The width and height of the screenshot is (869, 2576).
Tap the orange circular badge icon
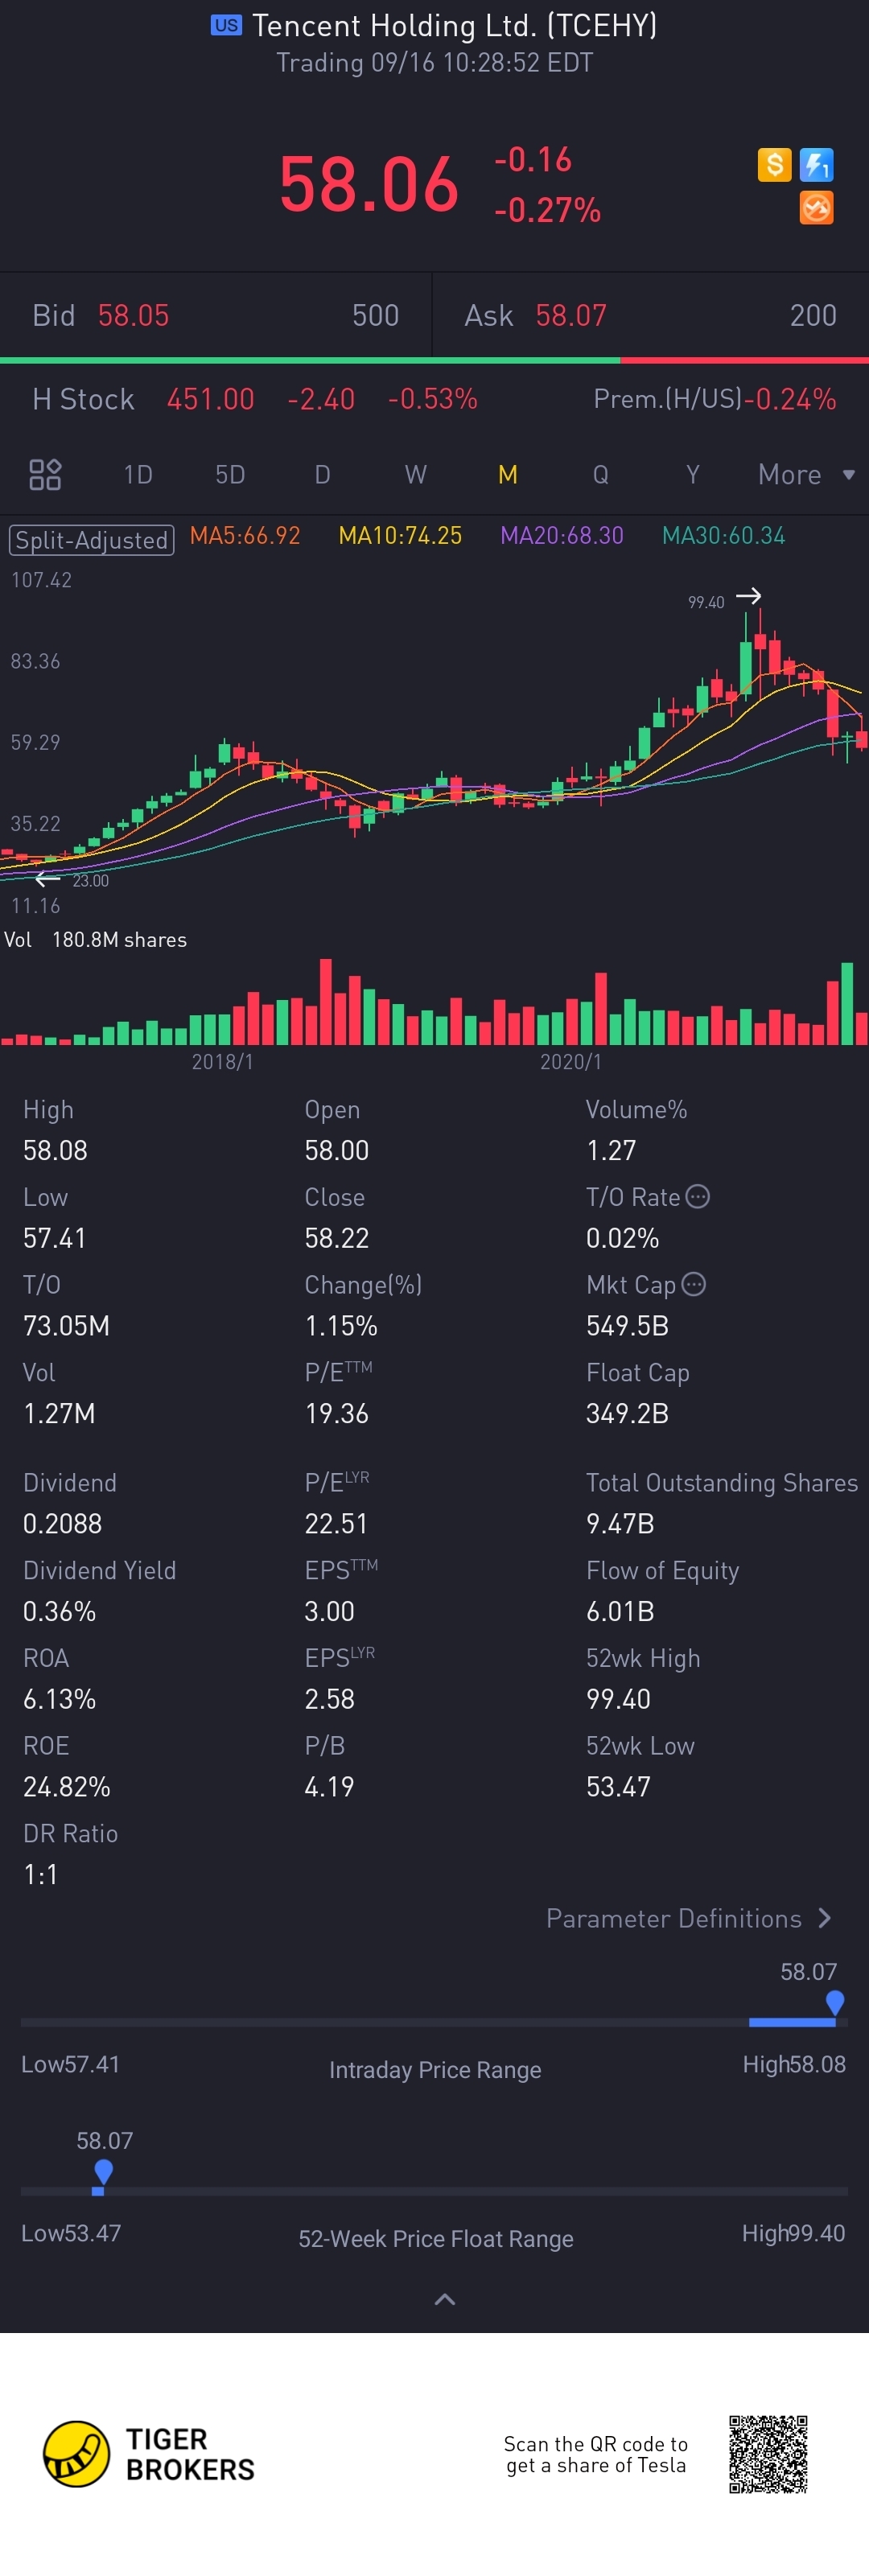point(817,208)
